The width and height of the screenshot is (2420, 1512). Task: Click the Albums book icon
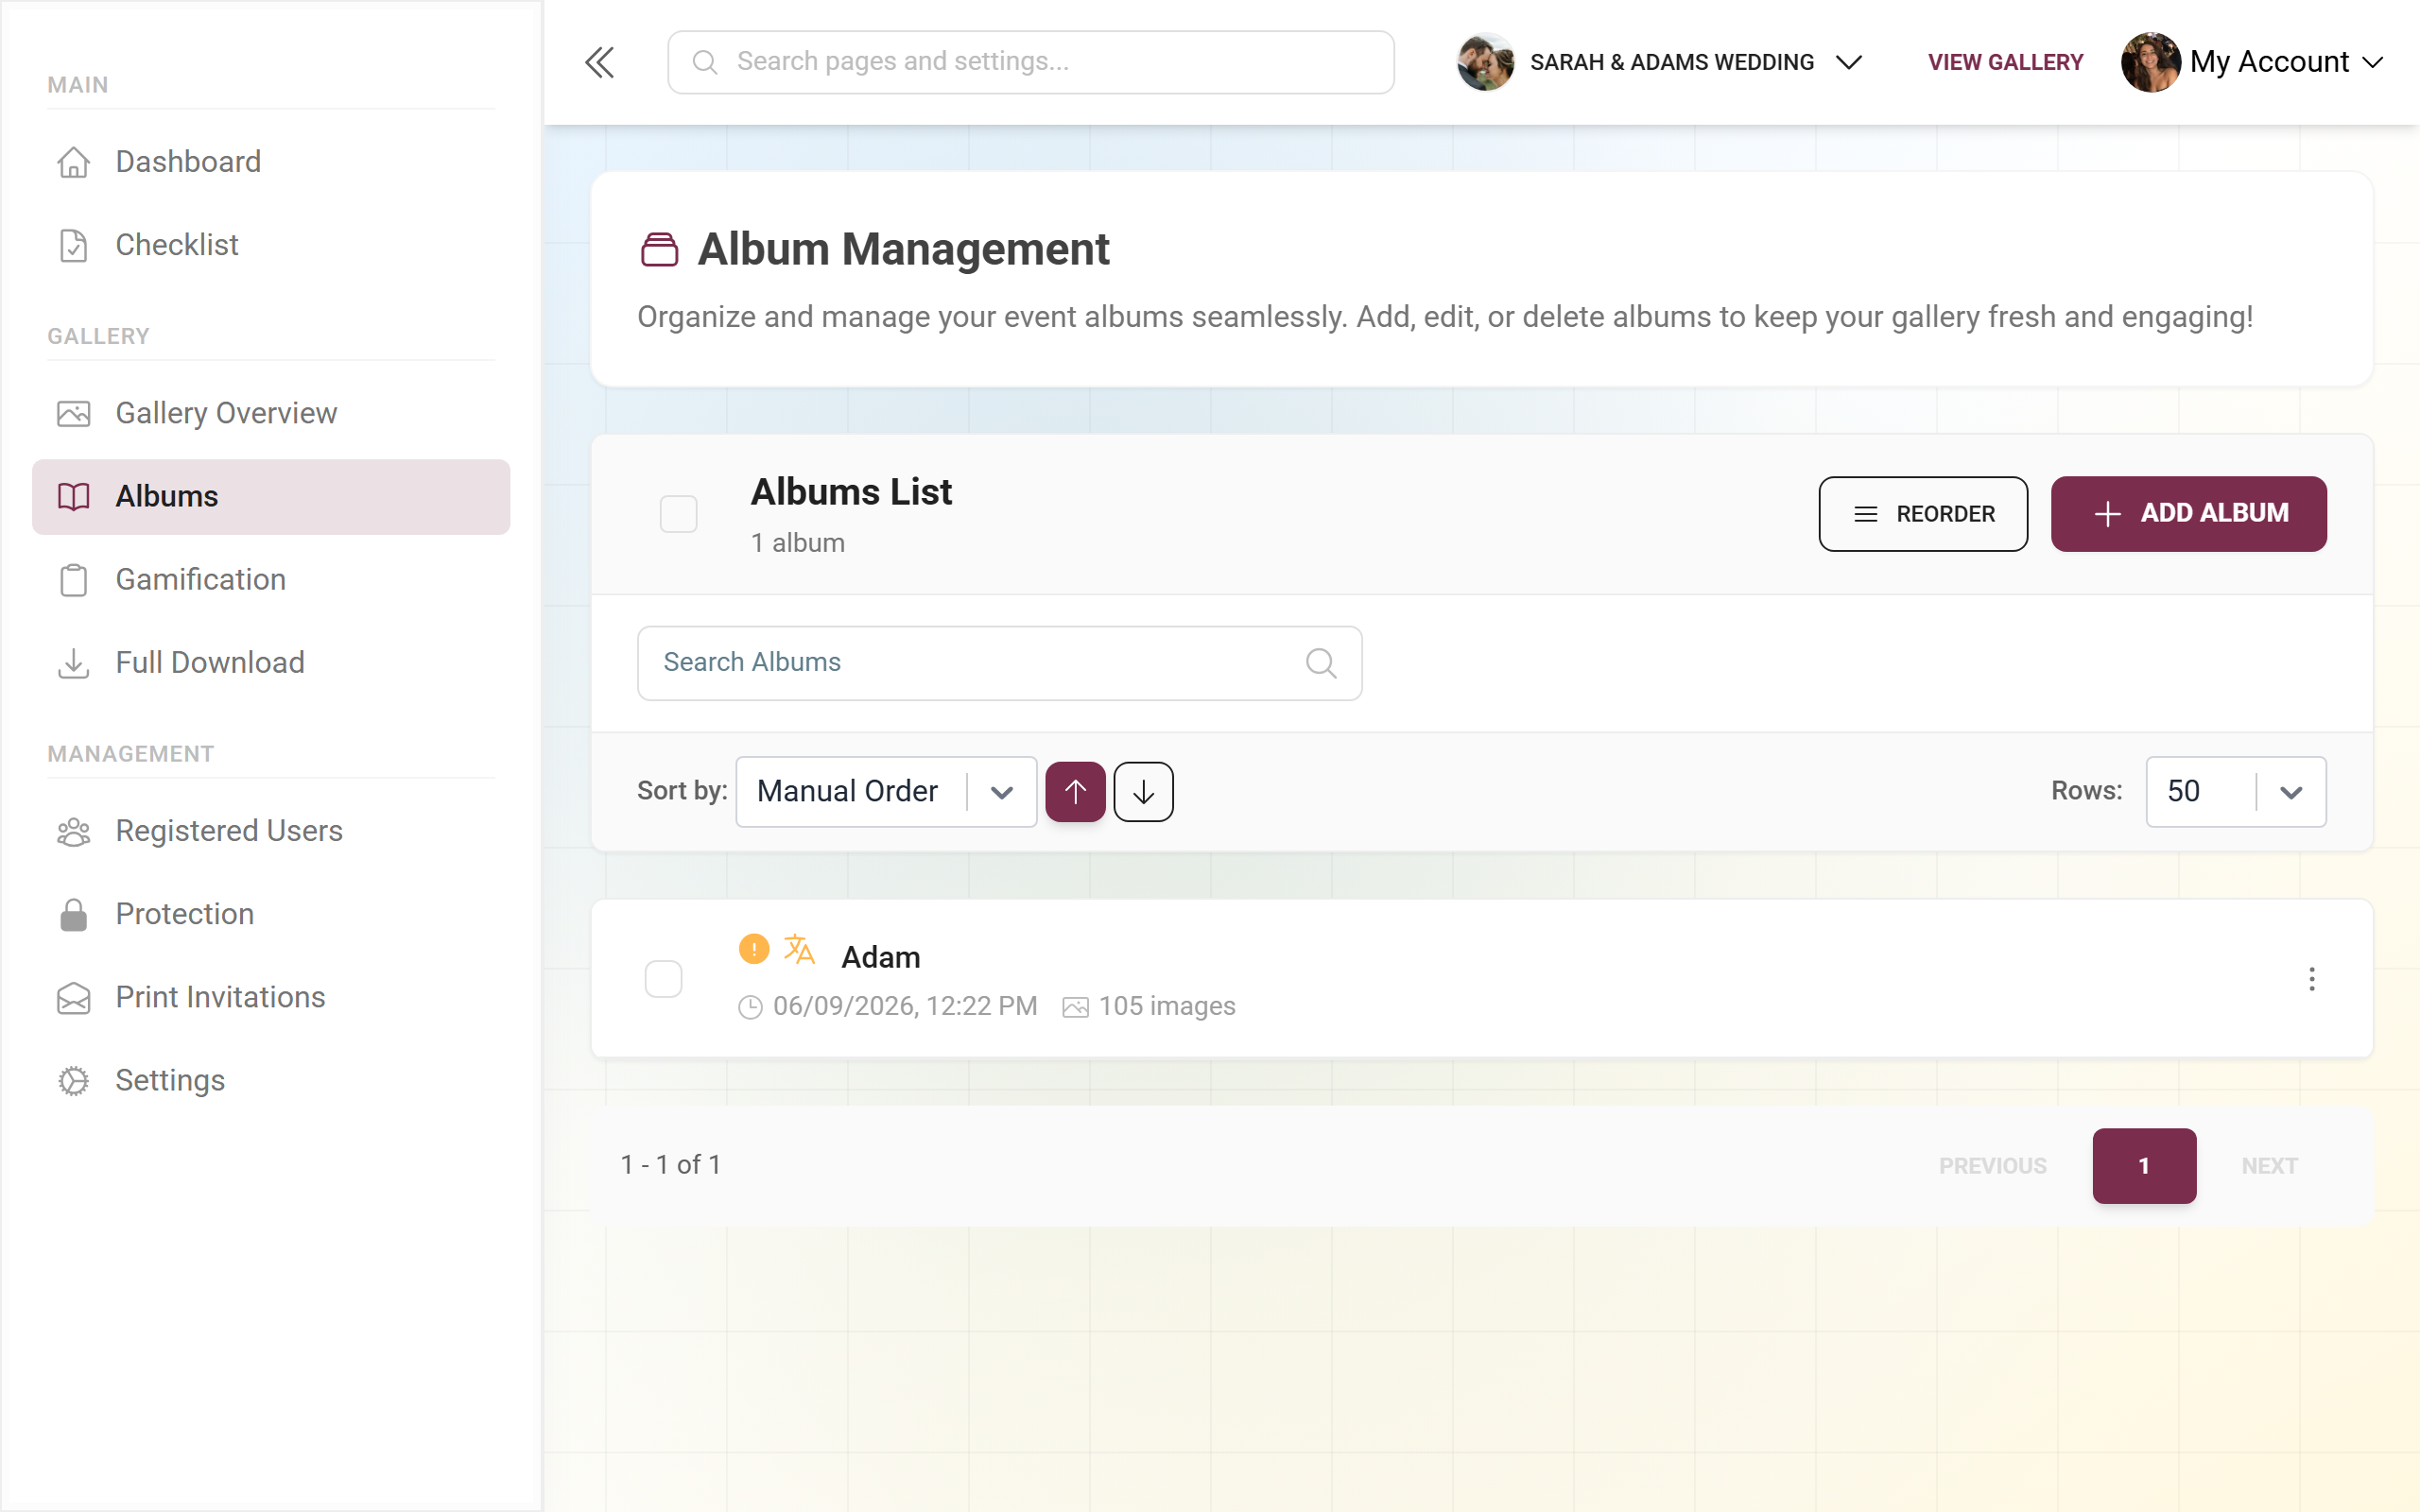pos(73,497)
